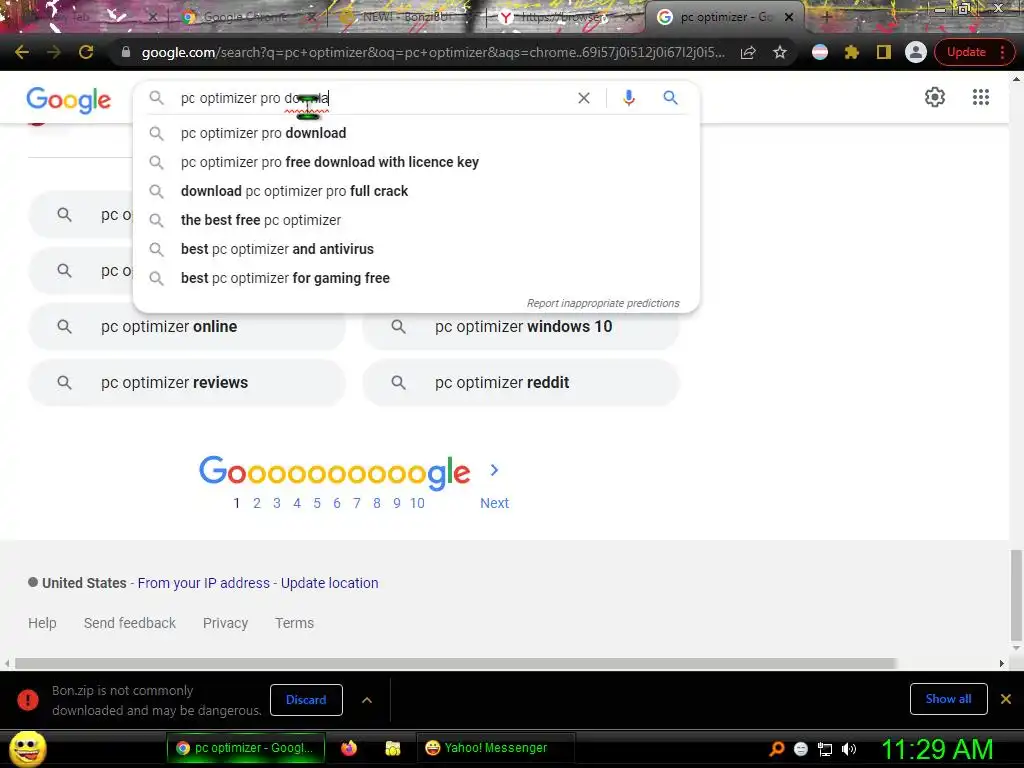
Task: Go to results page 4
Action: 297,503
